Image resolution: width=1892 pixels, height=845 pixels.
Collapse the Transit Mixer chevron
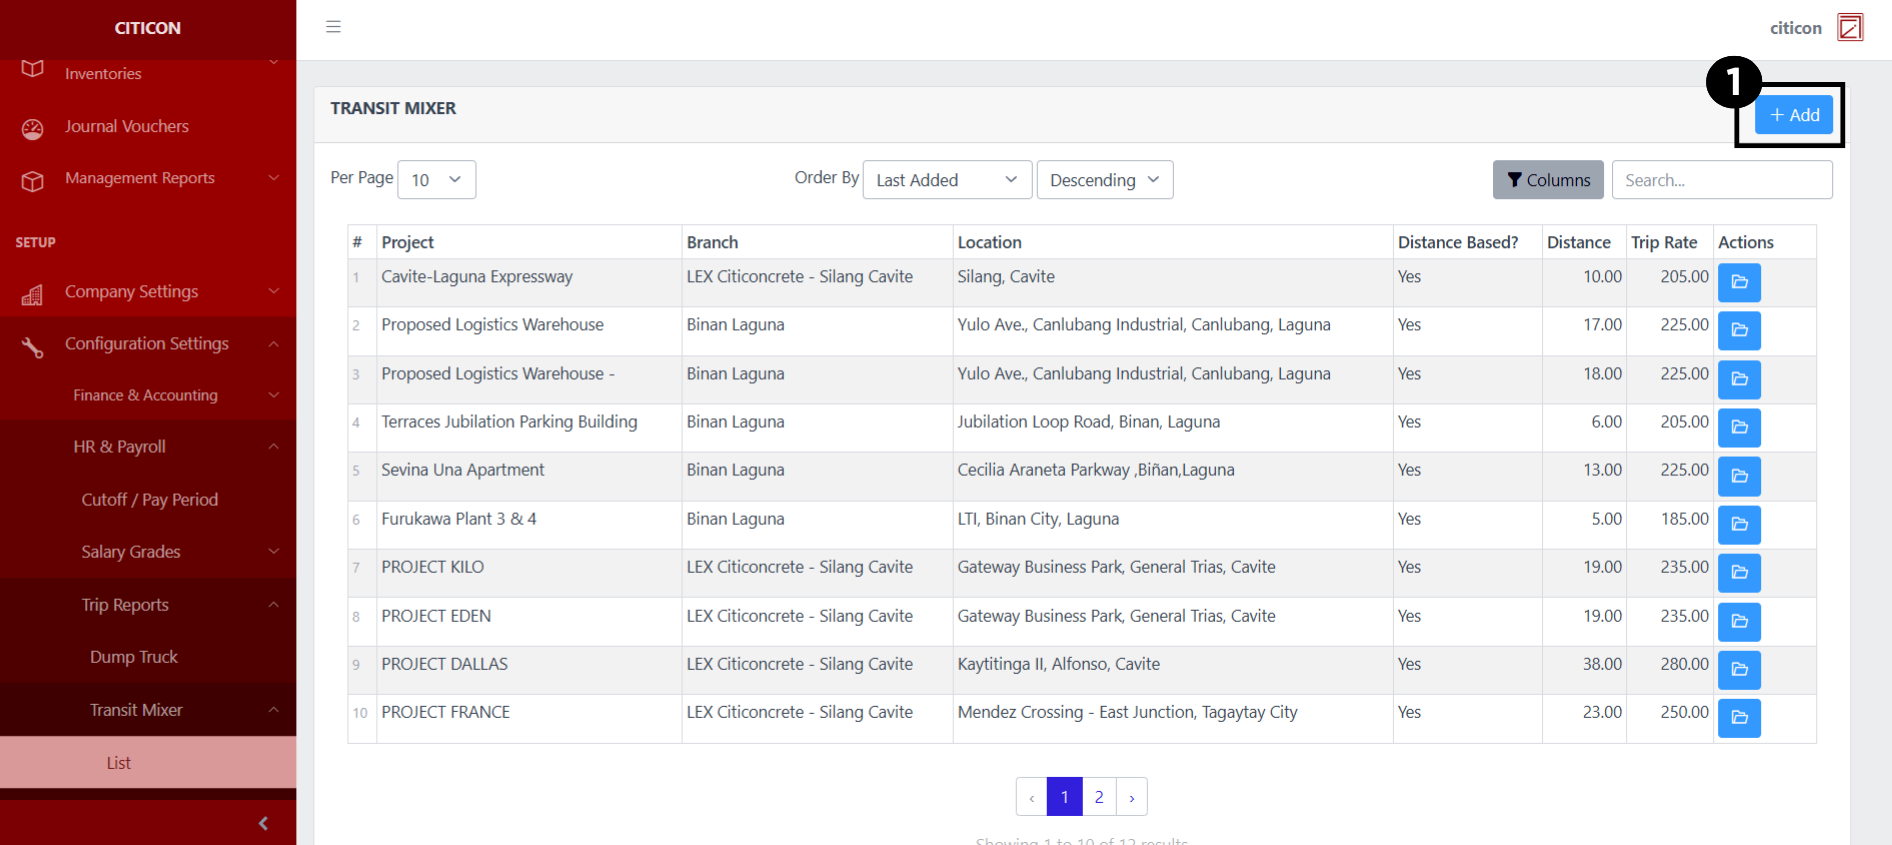tap(273, 710)
